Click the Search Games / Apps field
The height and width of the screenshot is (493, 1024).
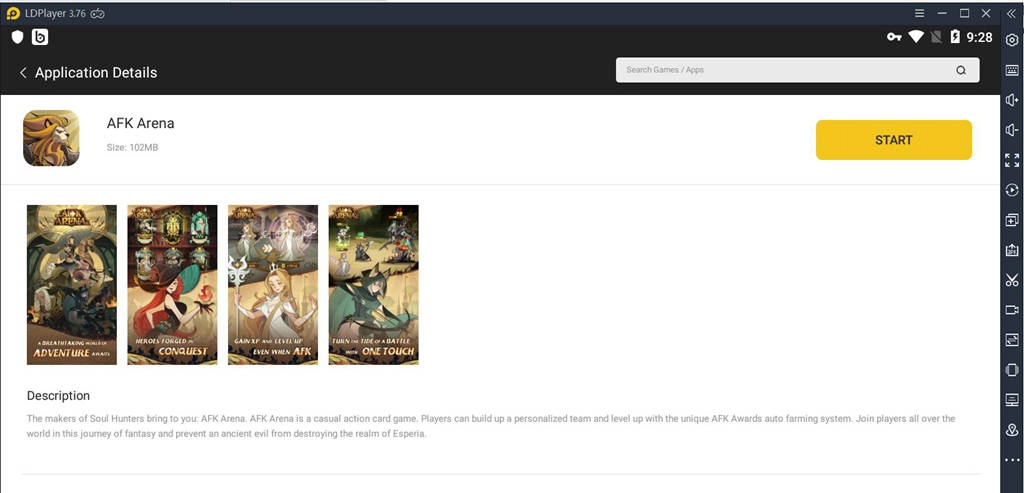click(797, 70)
